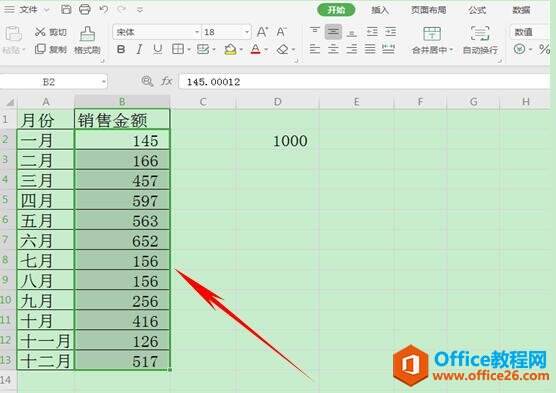This screenshot has height=393, width=556.
Task: Decrease font size with A- icon
Action: [x=281, y=32]
